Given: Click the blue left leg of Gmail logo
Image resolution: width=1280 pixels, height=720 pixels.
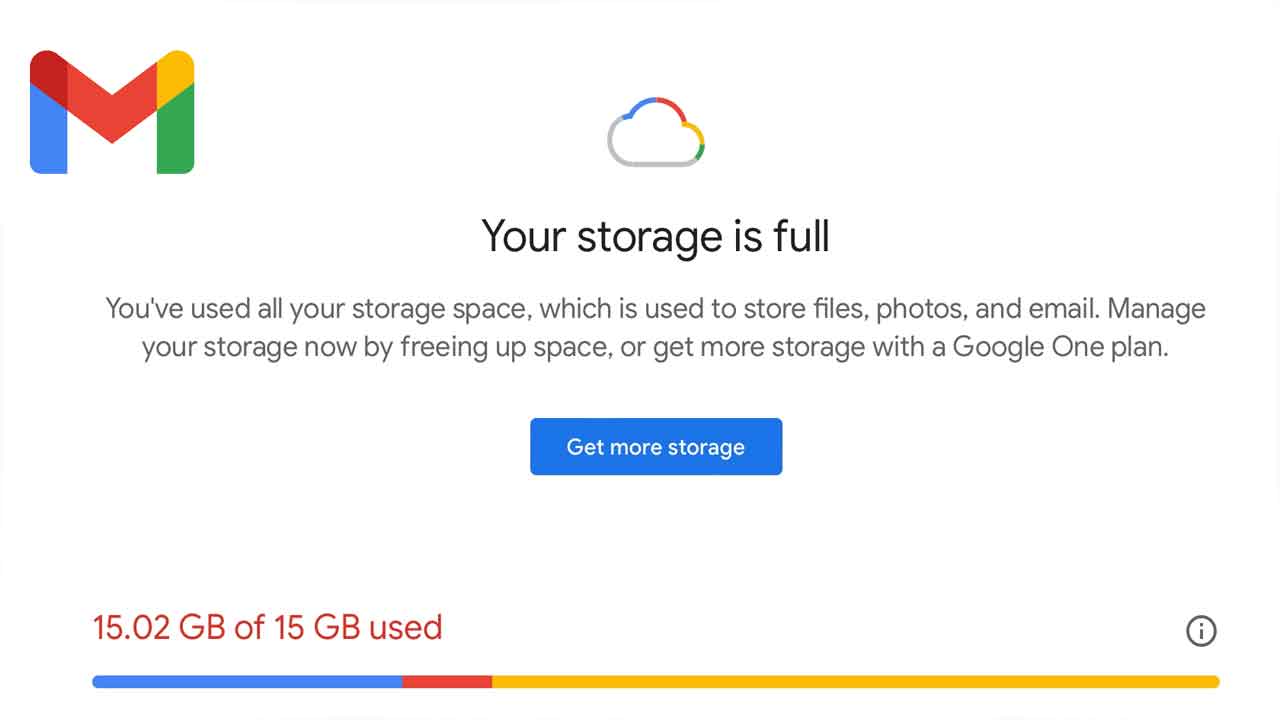Looking at the screenshot, I should pyautogui.click(x=48, y=135).
